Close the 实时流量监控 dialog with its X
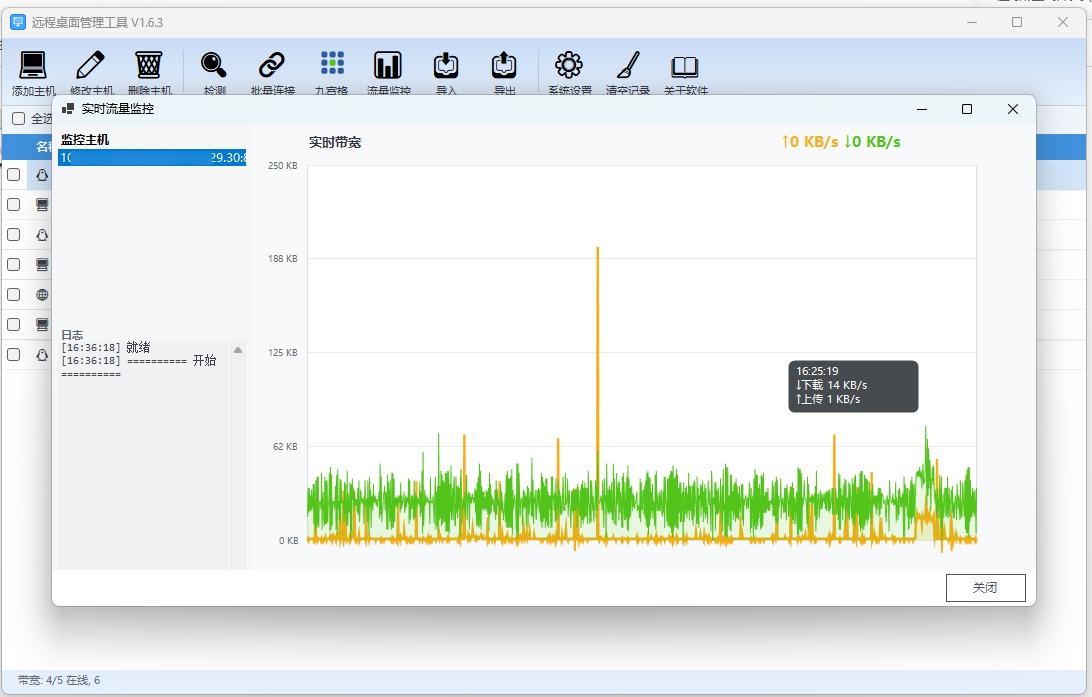This screenshot has width=1092, height=697. click(x=1013, y=109)
